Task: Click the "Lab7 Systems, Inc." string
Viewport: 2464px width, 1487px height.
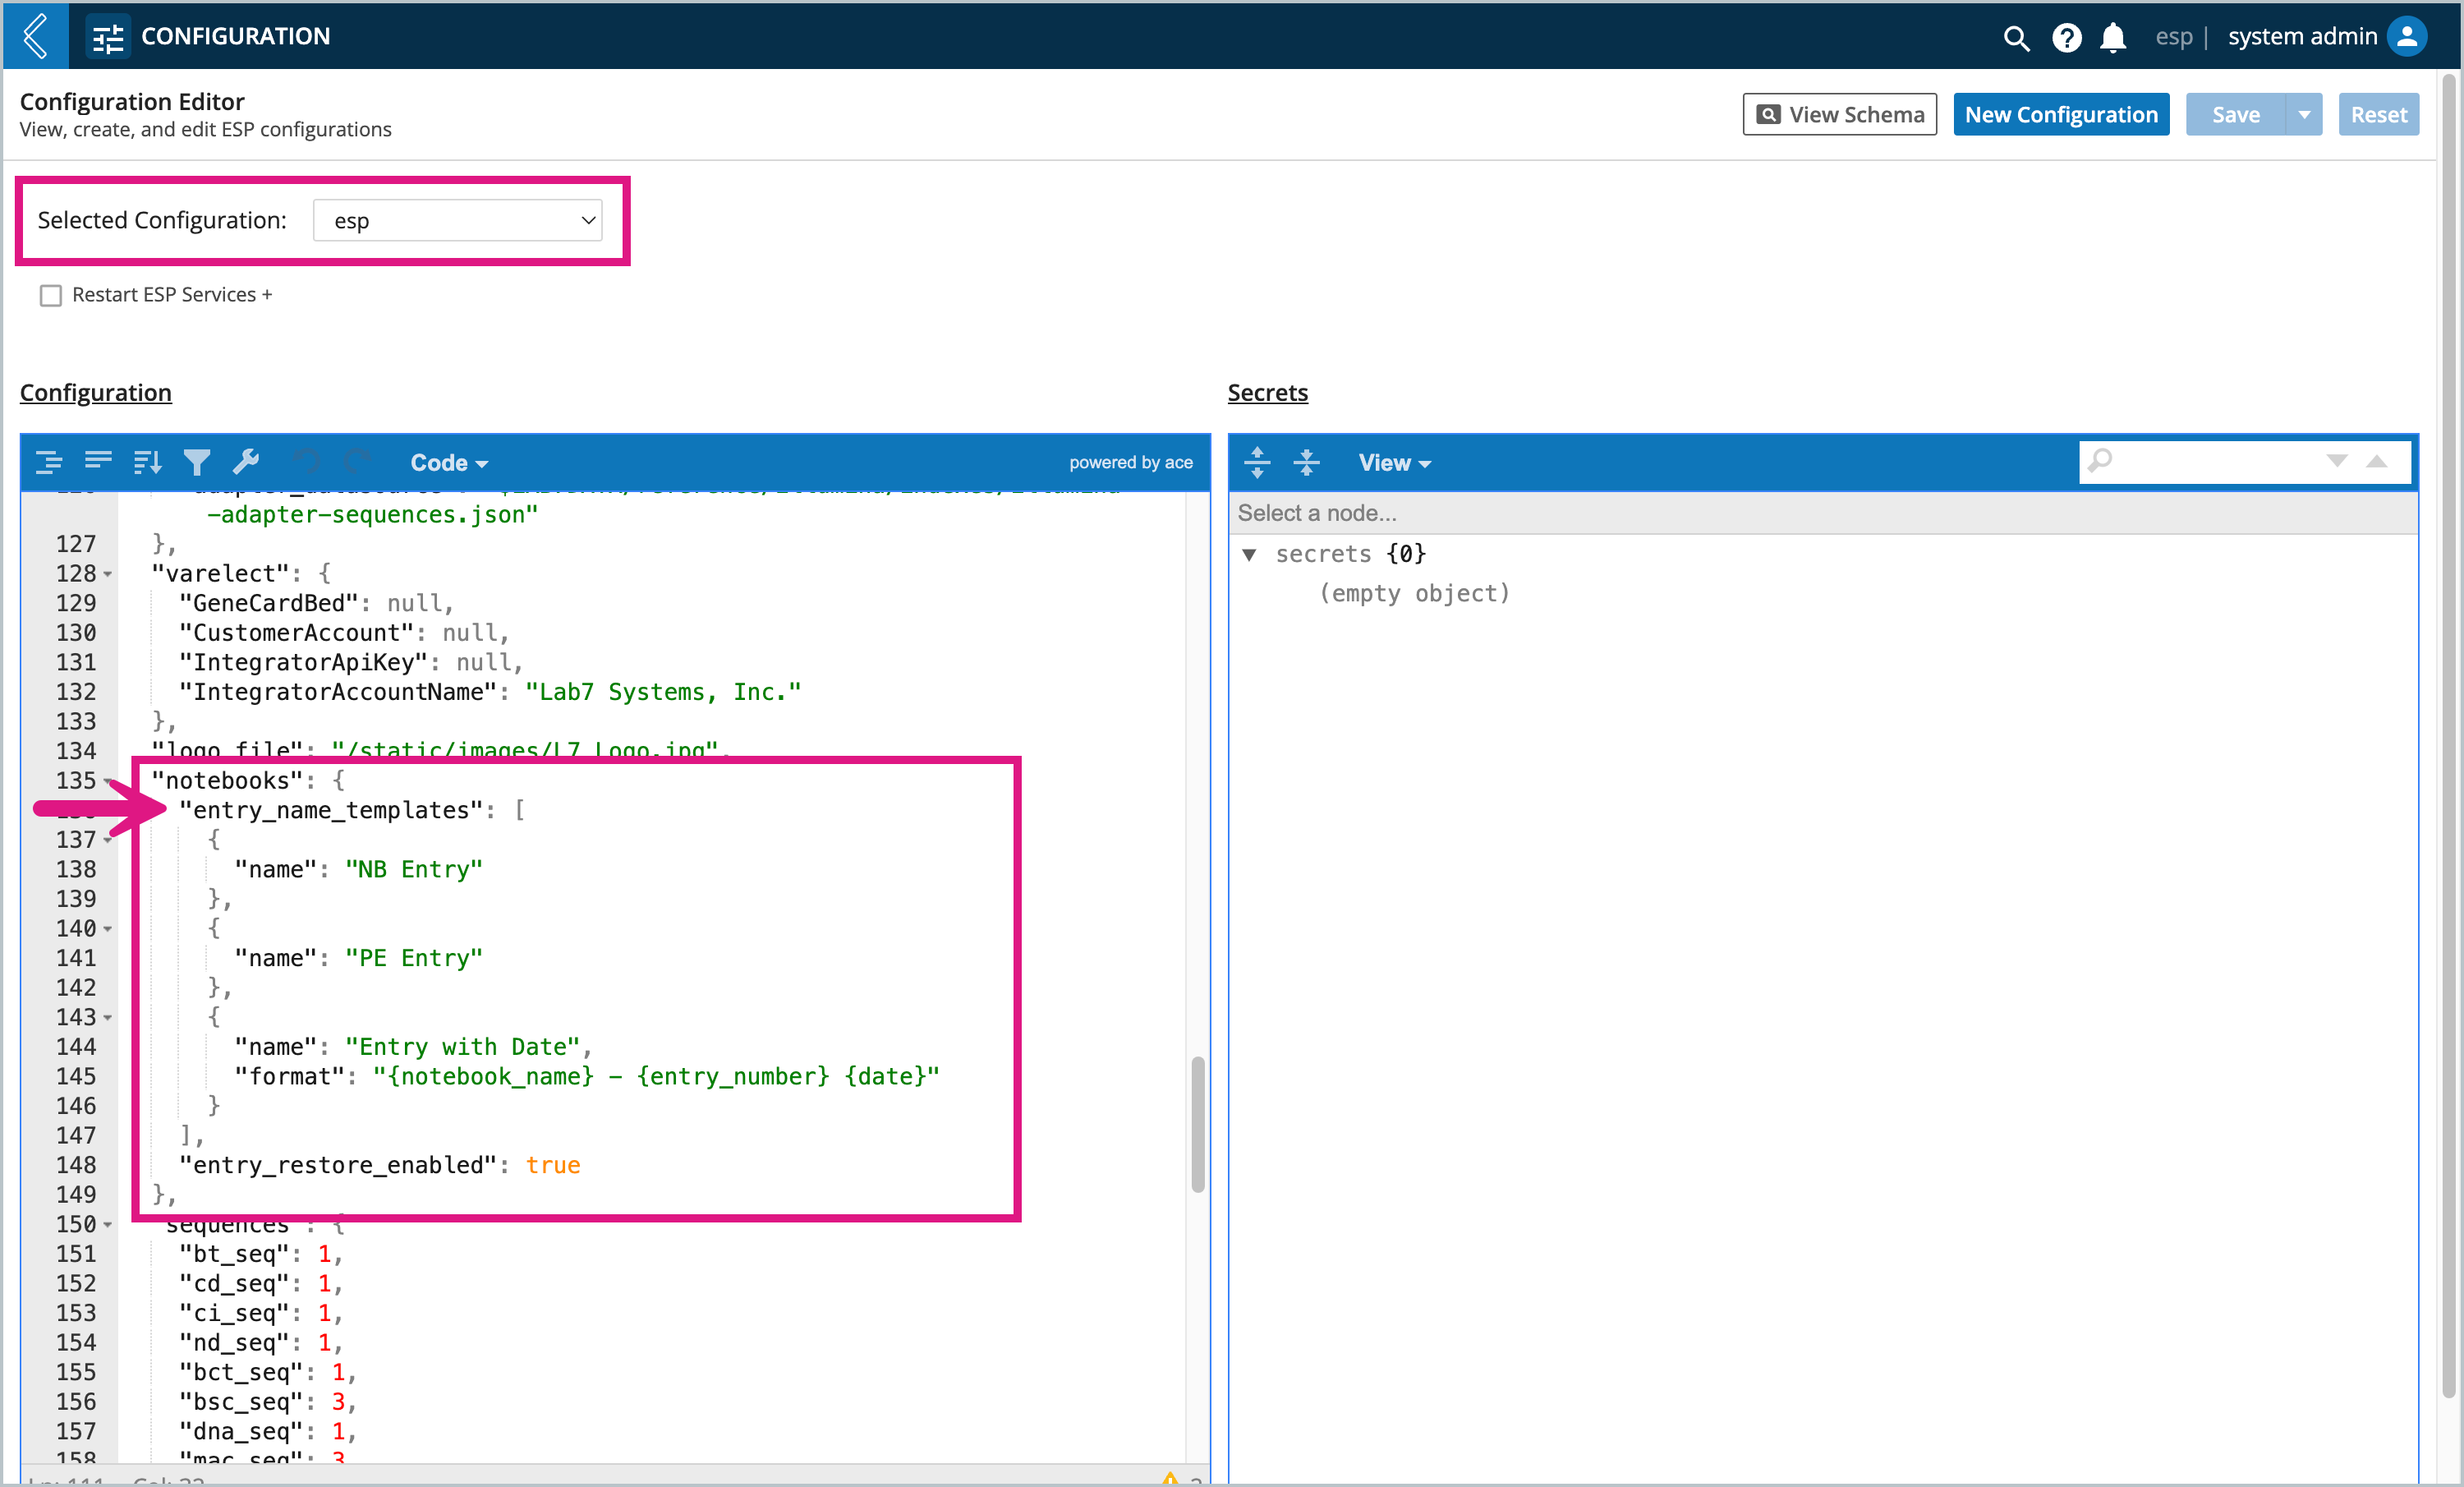Action: coord(663,692)
